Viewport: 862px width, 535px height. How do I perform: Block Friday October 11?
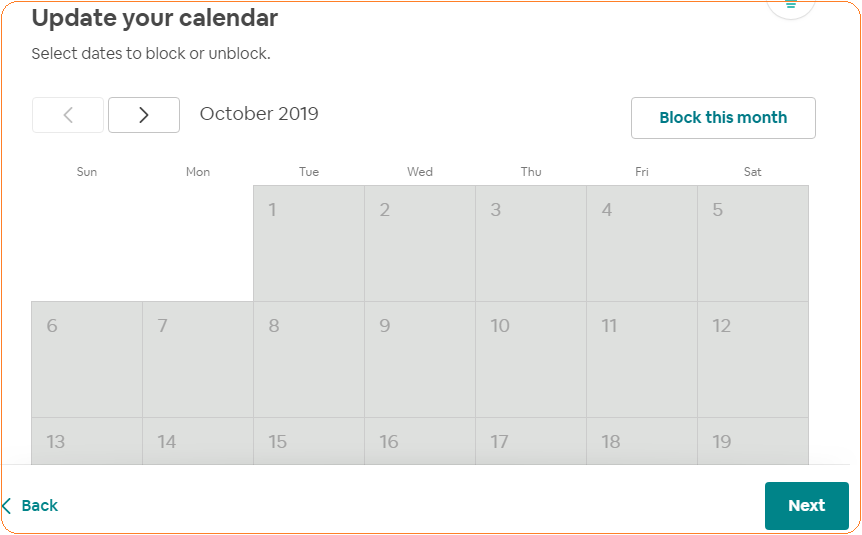[642, 359]
